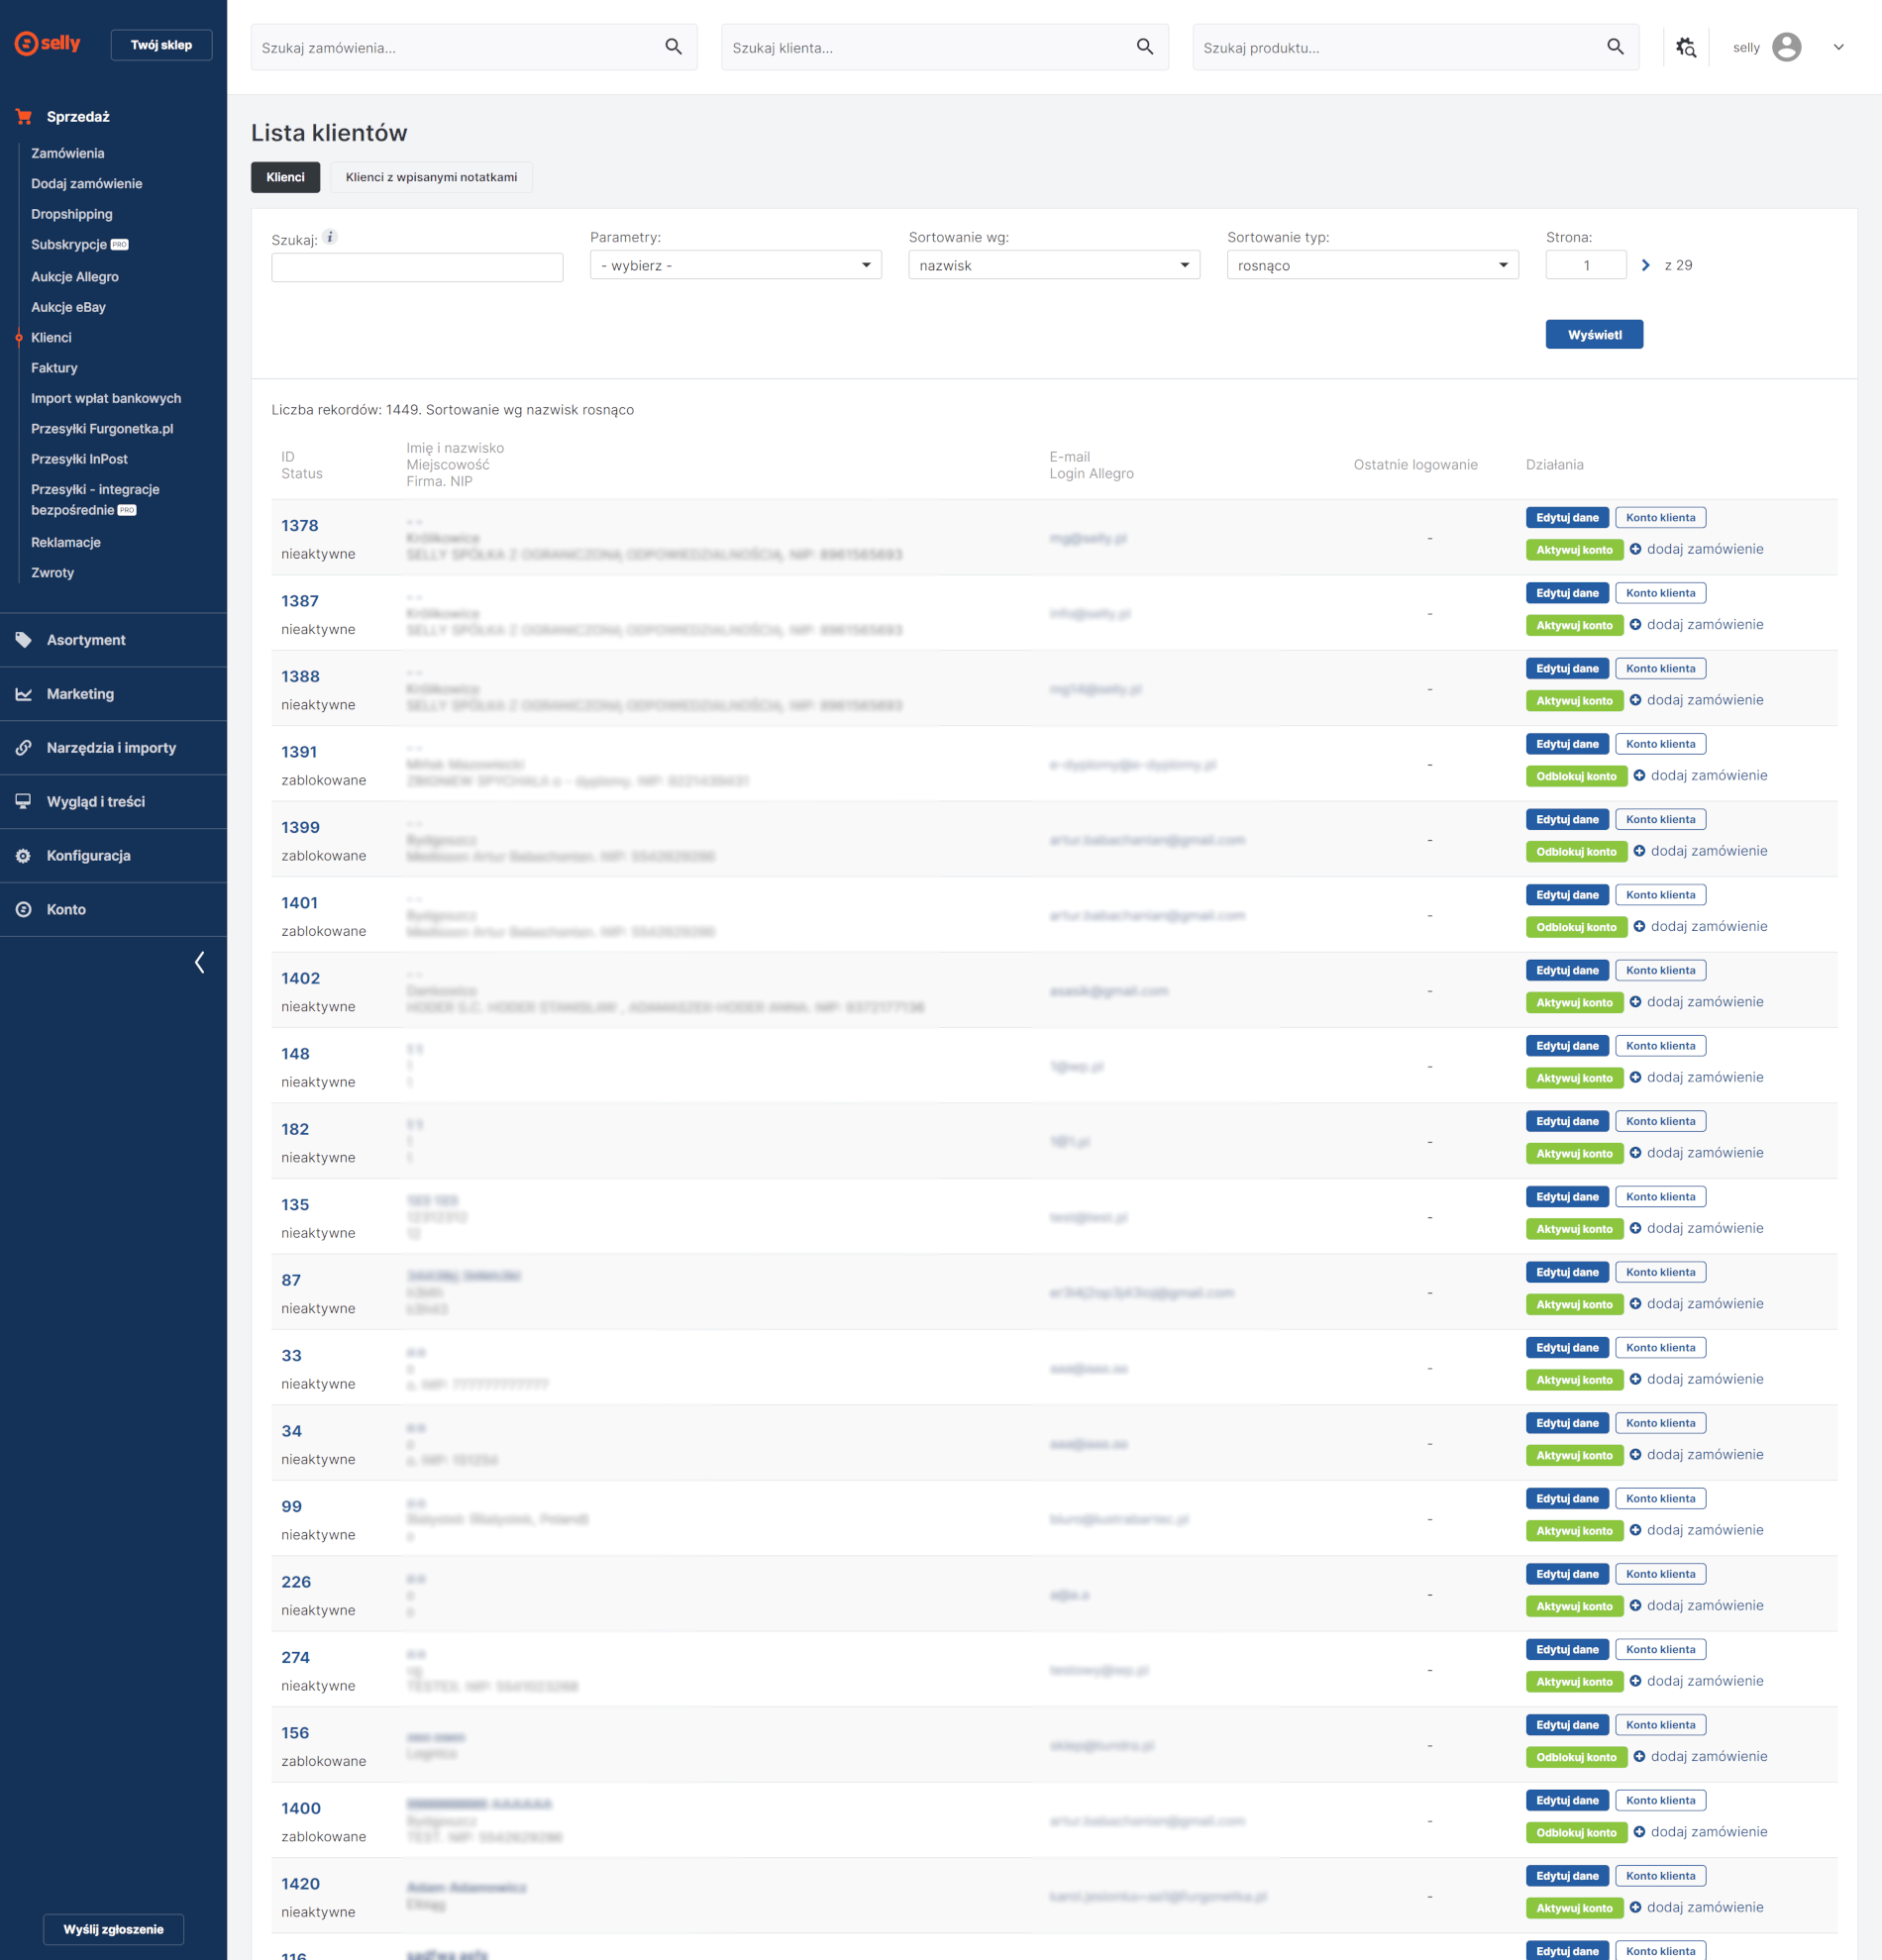Viewport: 1882px width, 1960px height.
Task: Expand the Narzędzia i importy section
Action: point(113,748)
